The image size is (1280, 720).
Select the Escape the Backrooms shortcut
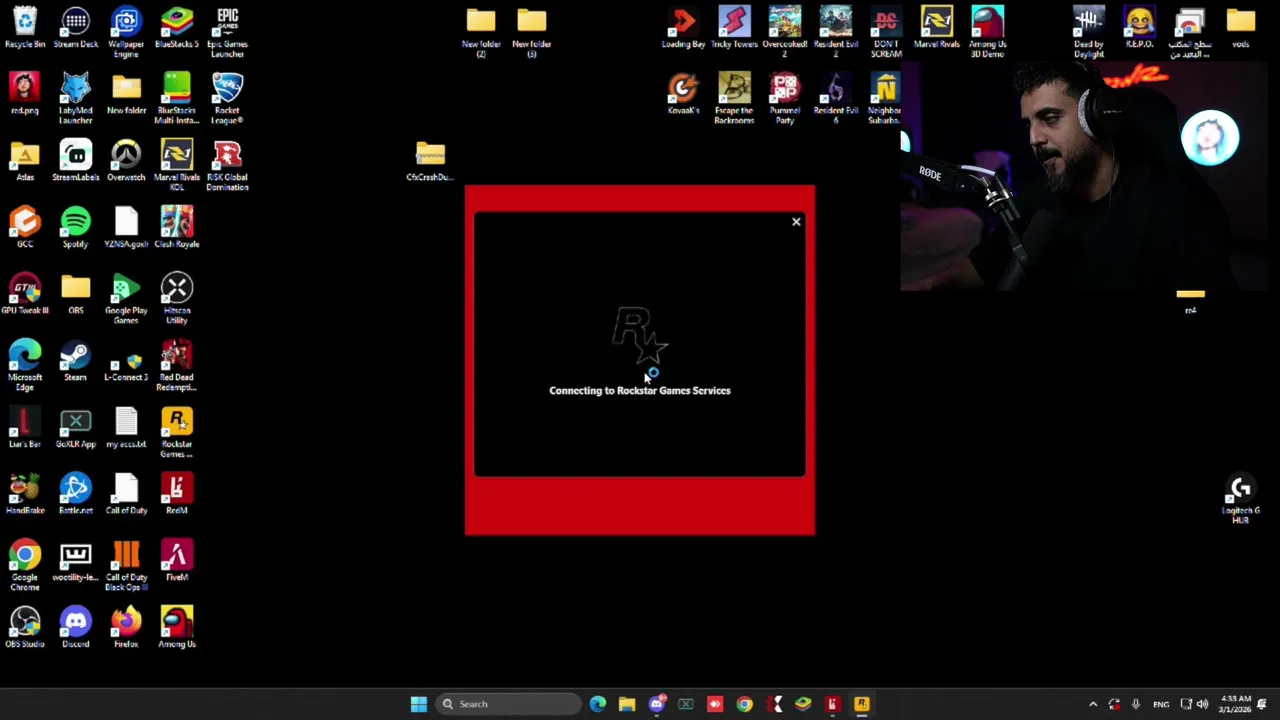[x=734, y=99]
